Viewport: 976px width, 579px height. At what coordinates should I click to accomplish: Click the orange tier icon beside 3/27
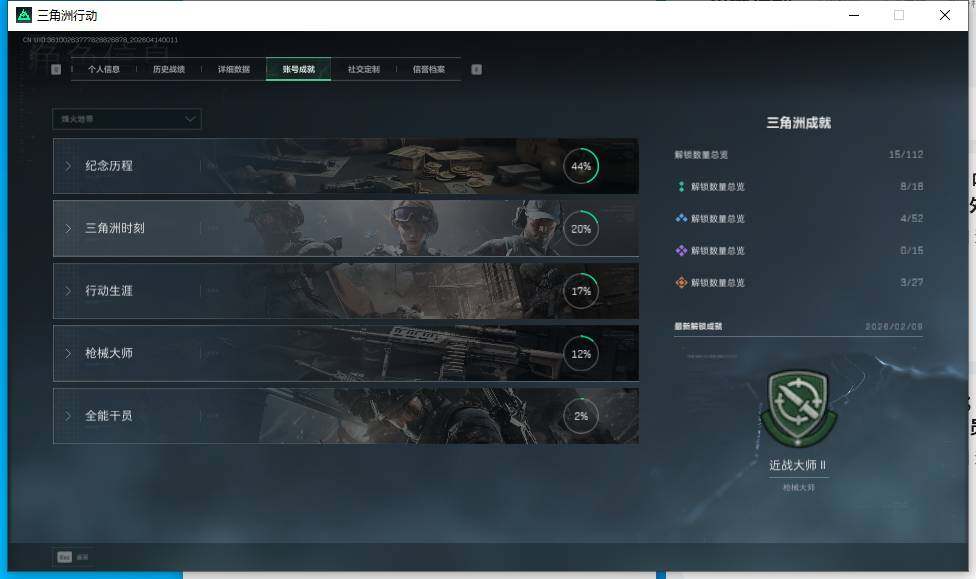click(x=681, y=282)
